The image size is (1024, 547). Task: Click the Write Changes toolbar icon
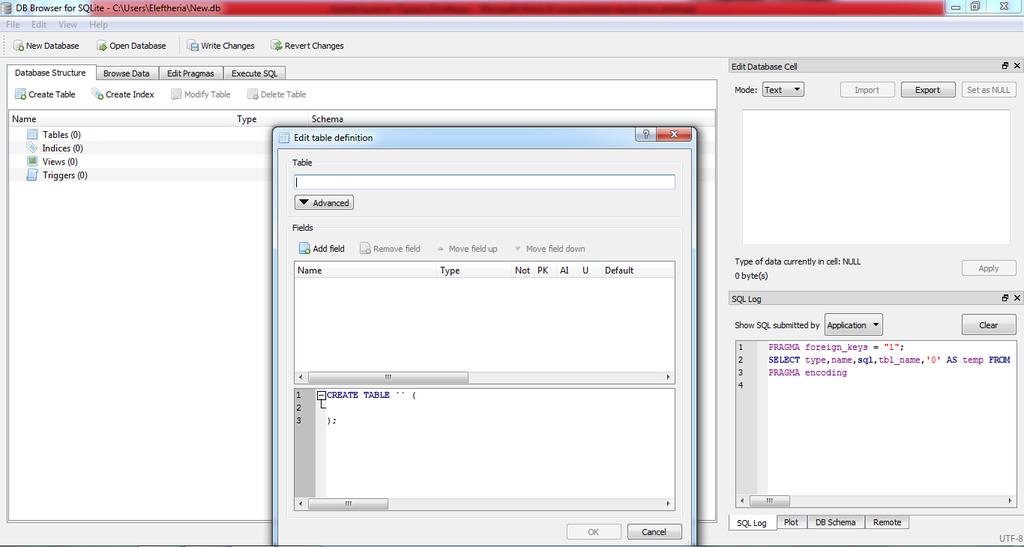click(193, 46)
